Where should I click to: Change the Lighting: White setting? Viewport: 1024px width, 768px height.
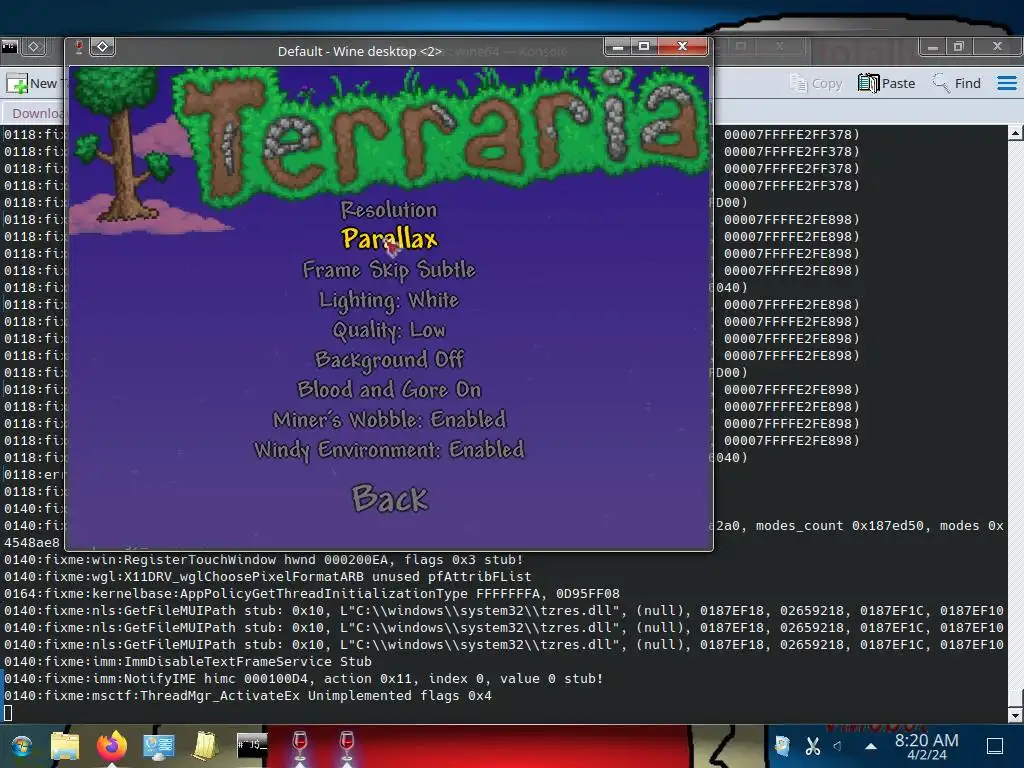point(389,300)
